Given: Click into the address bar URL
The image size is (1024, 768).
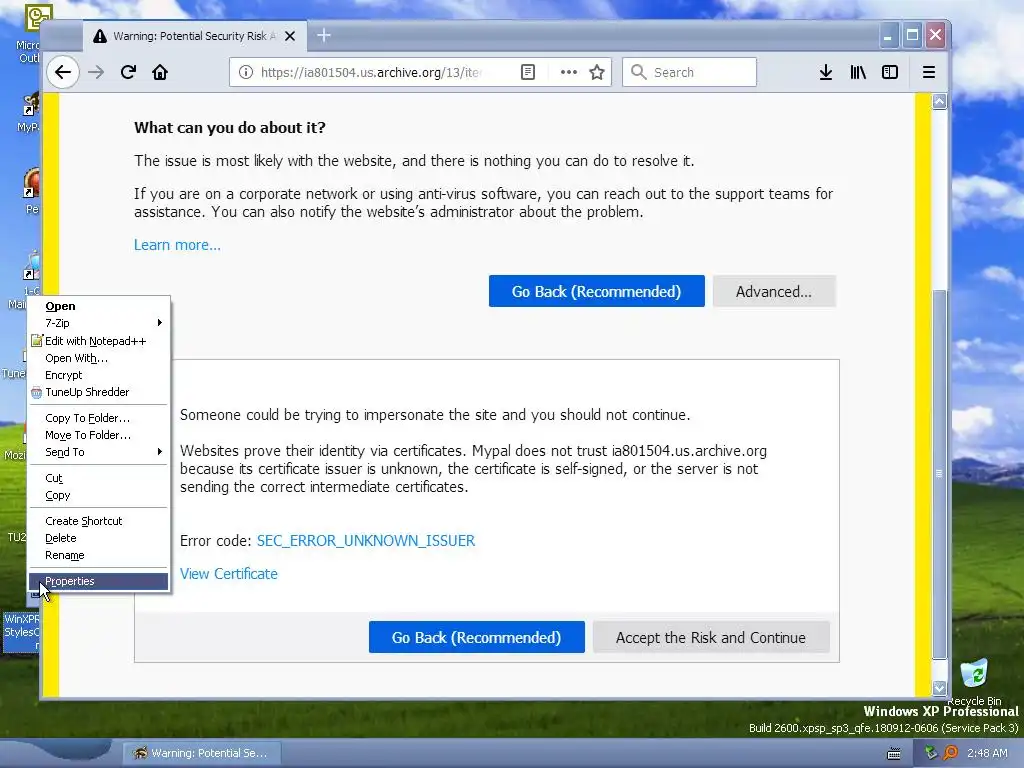Looking at the screenshot, I should coord(371,72).
